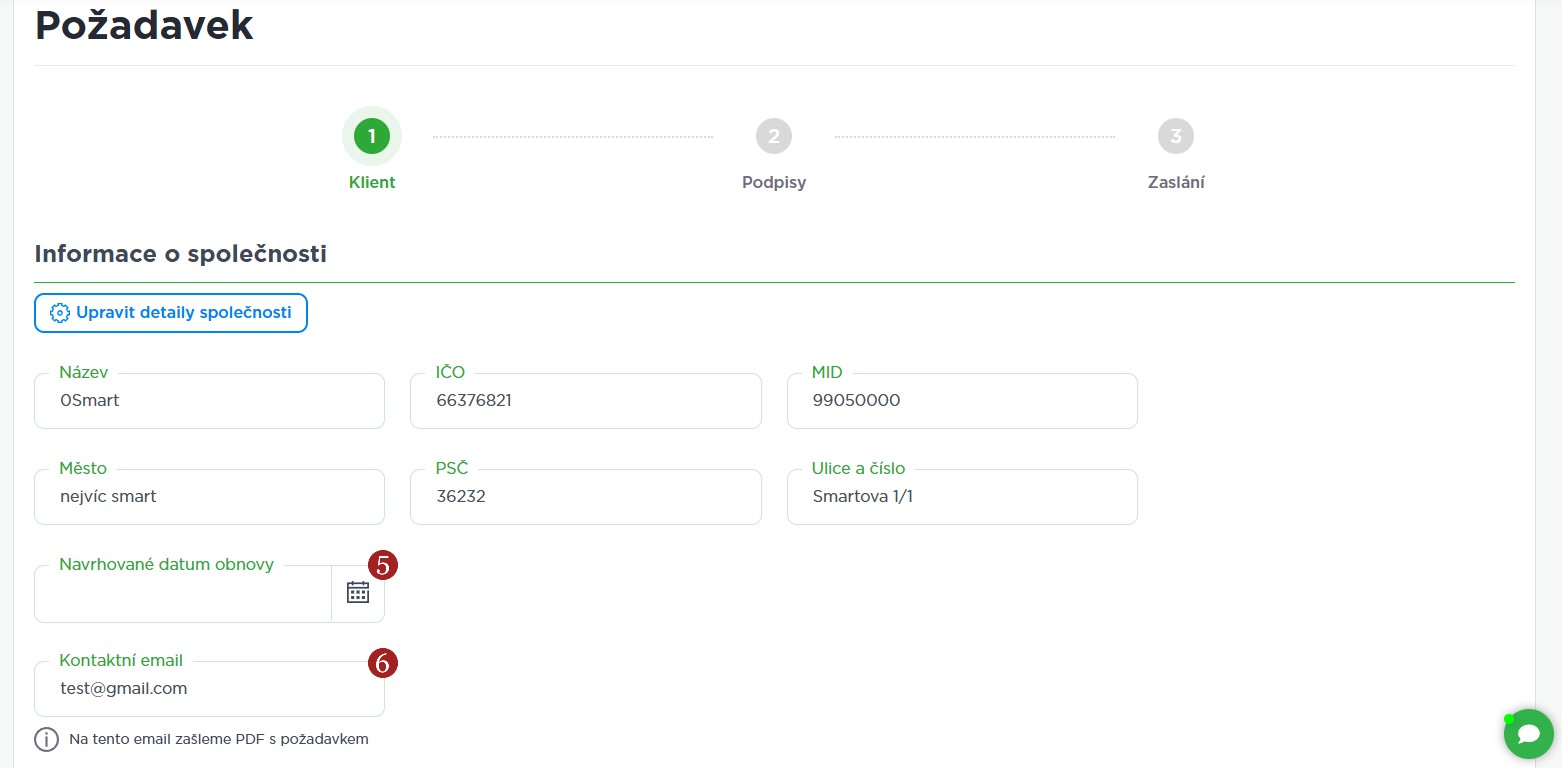This screenshot has width=1562, height=768.
Task: Select the Klient step label
Action: tap(372, 183)
